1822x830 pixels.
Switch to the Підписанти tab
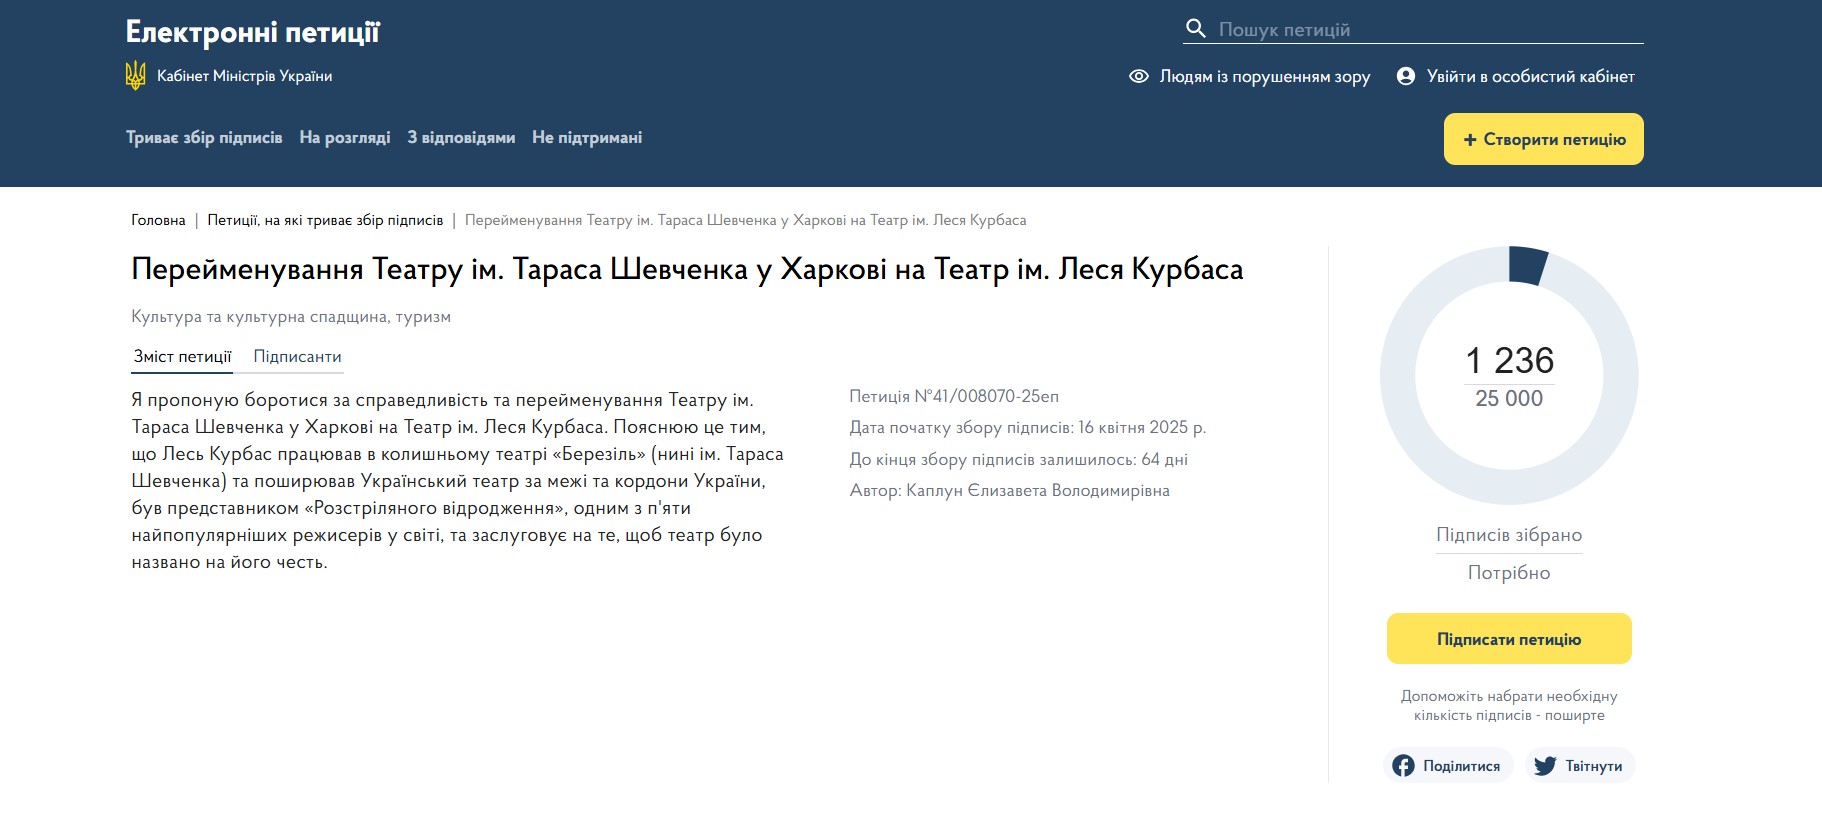[x=297, y=357]
